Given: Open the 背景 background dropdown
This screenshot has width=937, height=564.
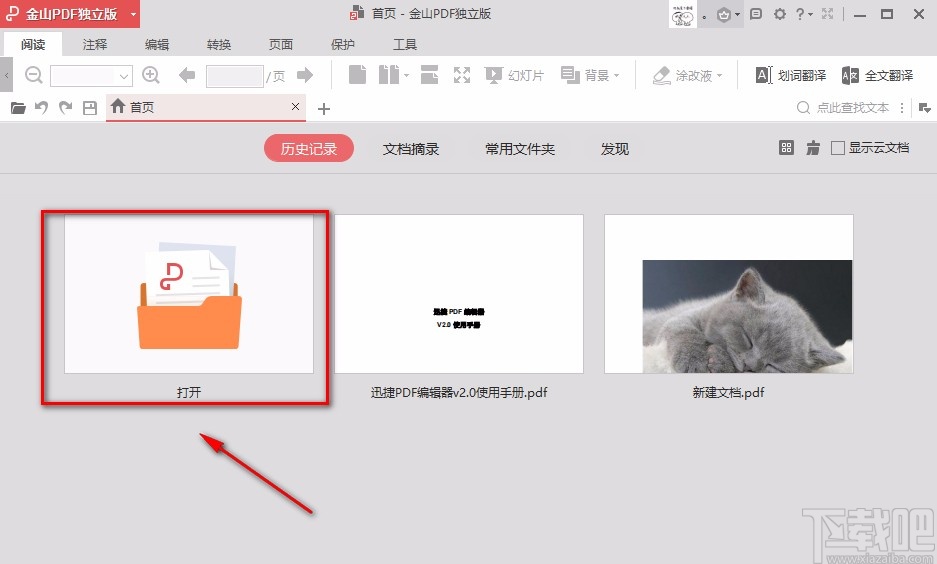Looking at the screenshot, I should click(590, 75).
